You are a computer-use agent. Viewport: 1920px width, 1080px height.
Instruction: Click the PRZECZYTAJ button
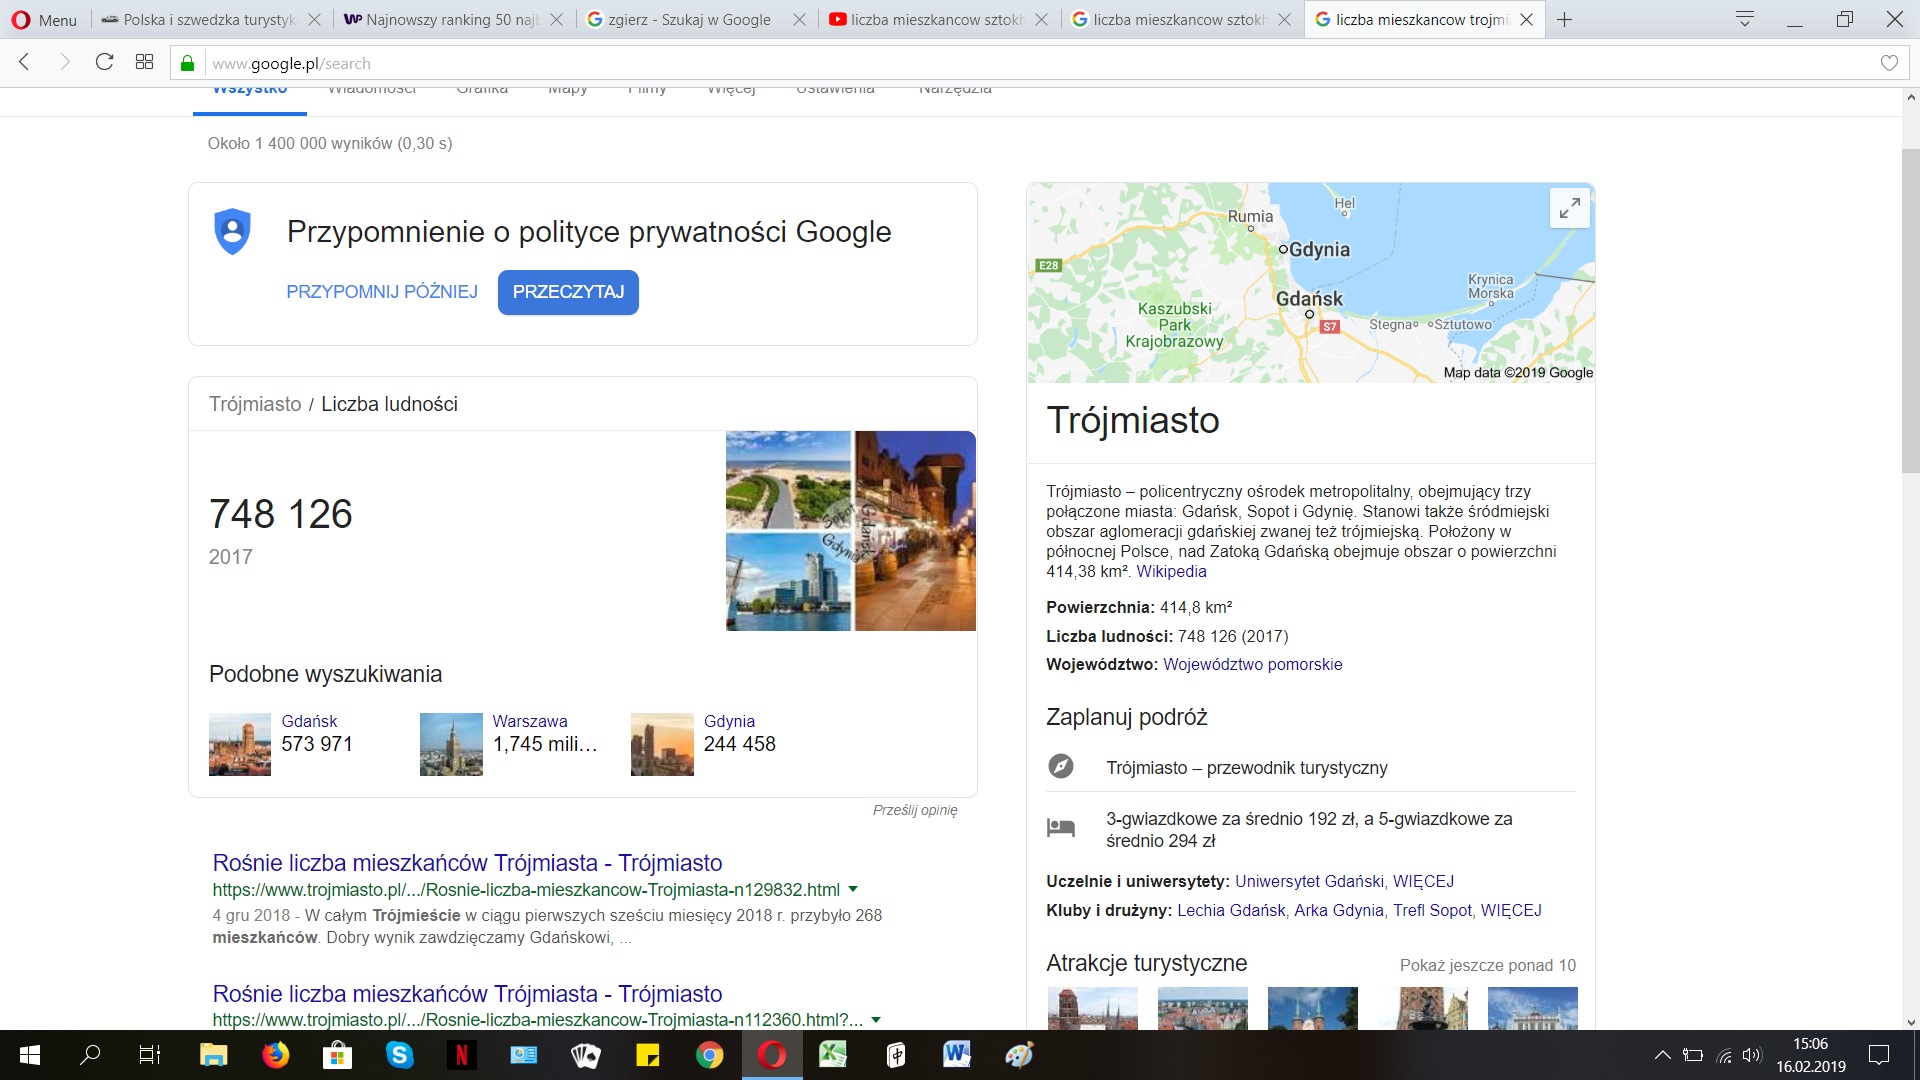point(568,292)
